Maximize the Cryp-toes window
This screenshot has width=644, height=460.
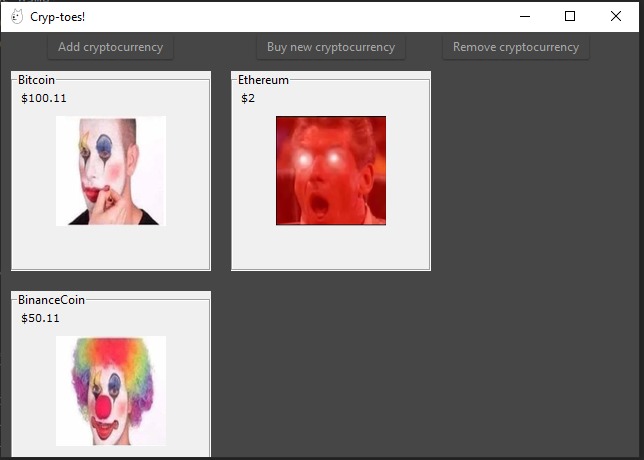[570, 16]
